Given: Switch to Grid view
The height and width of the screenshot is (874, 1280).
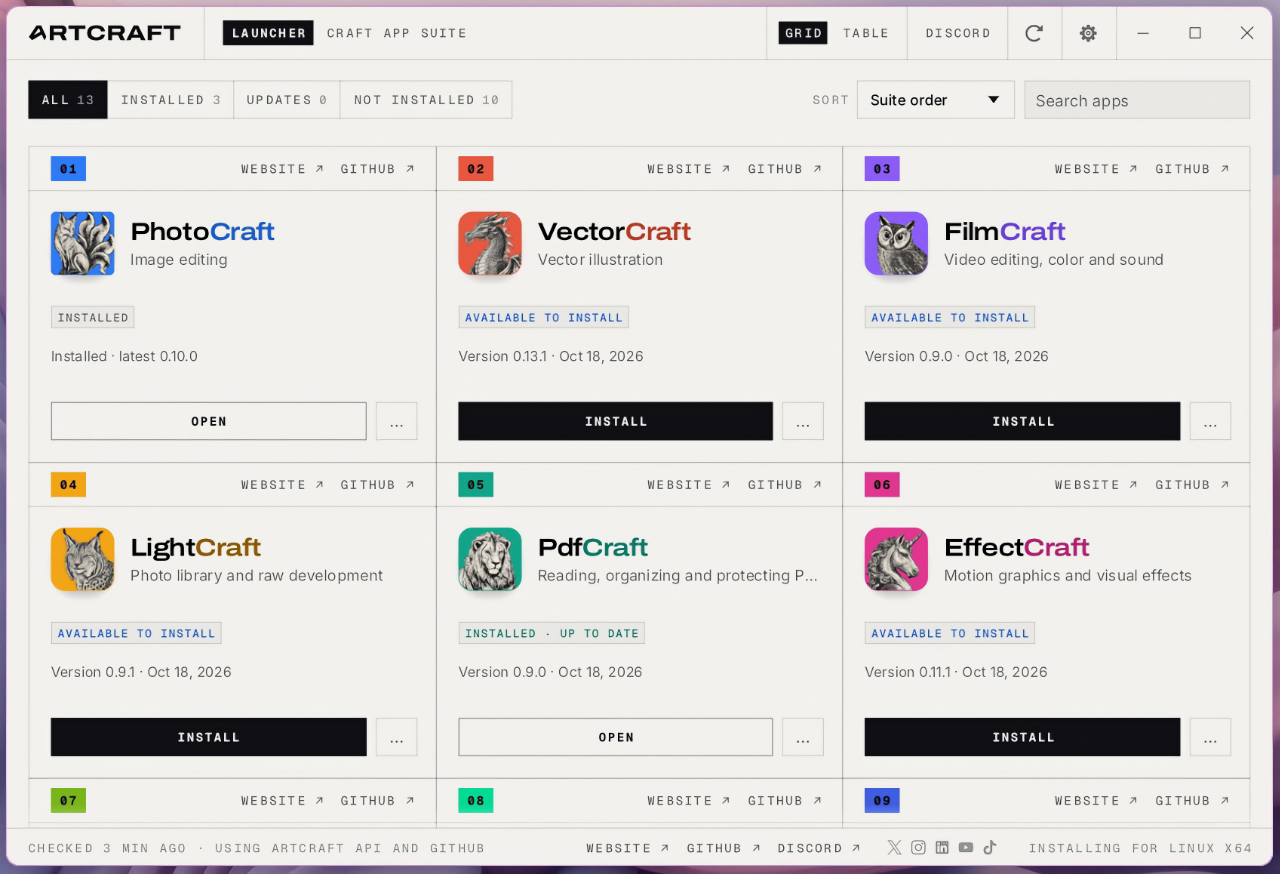Looking at the screenshot, I should tap(804, 33).
